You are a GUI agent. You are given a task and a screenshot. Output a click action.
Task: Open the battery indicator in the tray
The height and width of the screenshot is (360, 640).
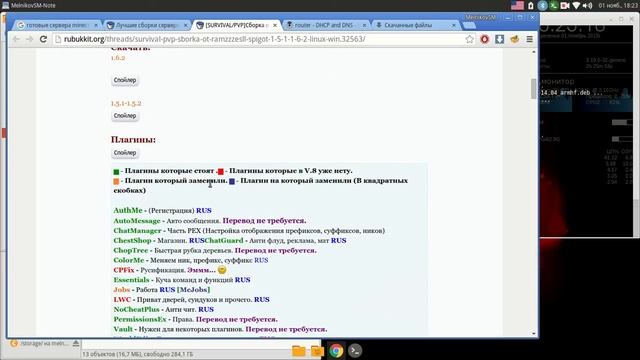pyautogui.click(x=531, y=5)
